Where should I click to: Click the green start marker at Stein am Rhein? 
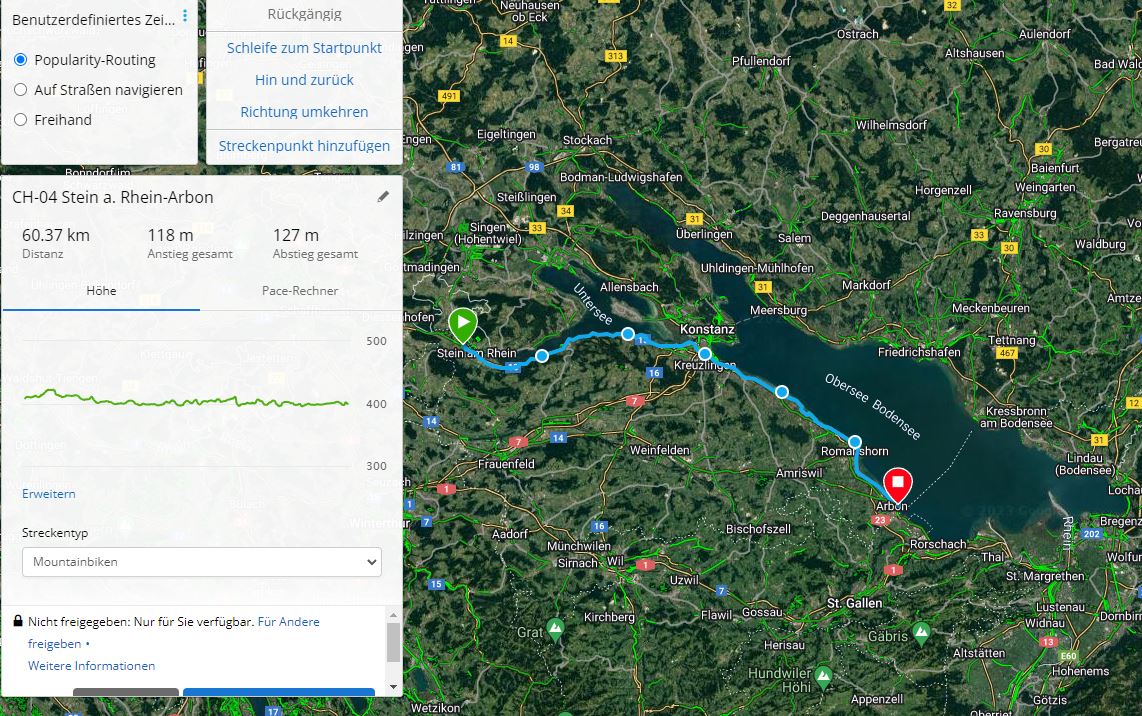coord(462,325)
